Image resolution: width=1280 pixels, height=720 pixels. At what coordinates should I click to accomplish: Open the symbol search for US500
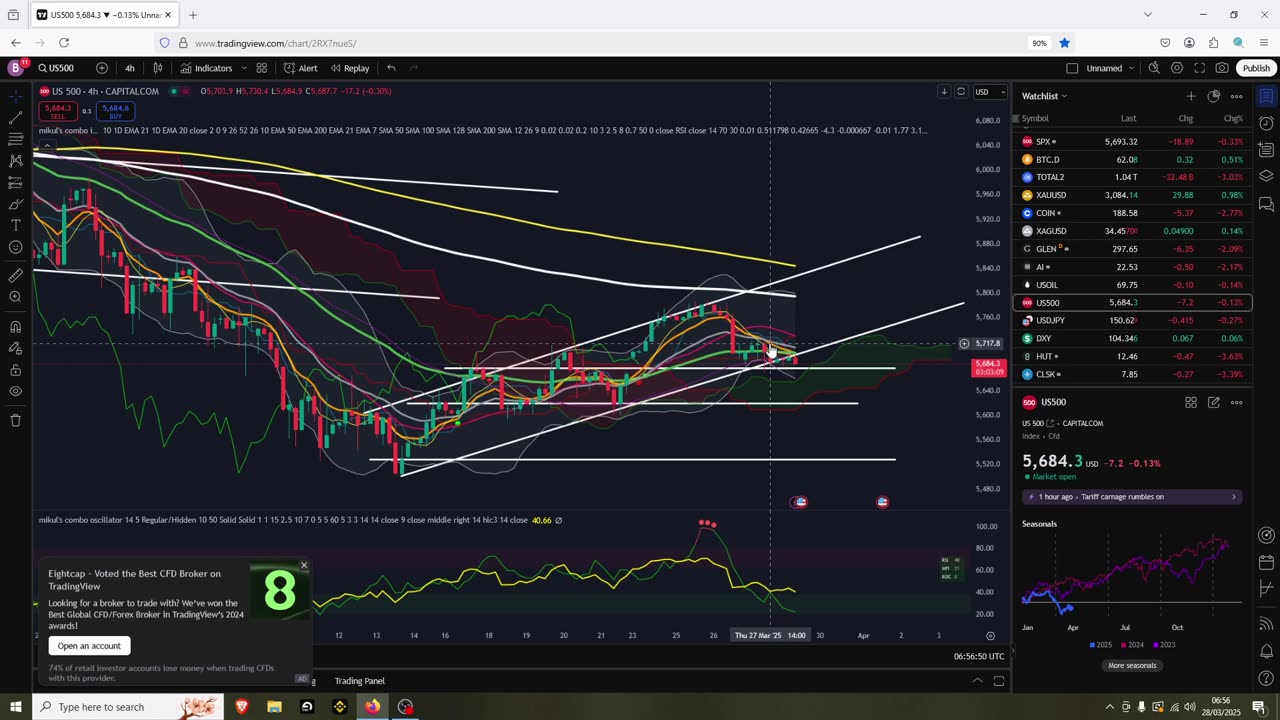(x=57, y=68)
